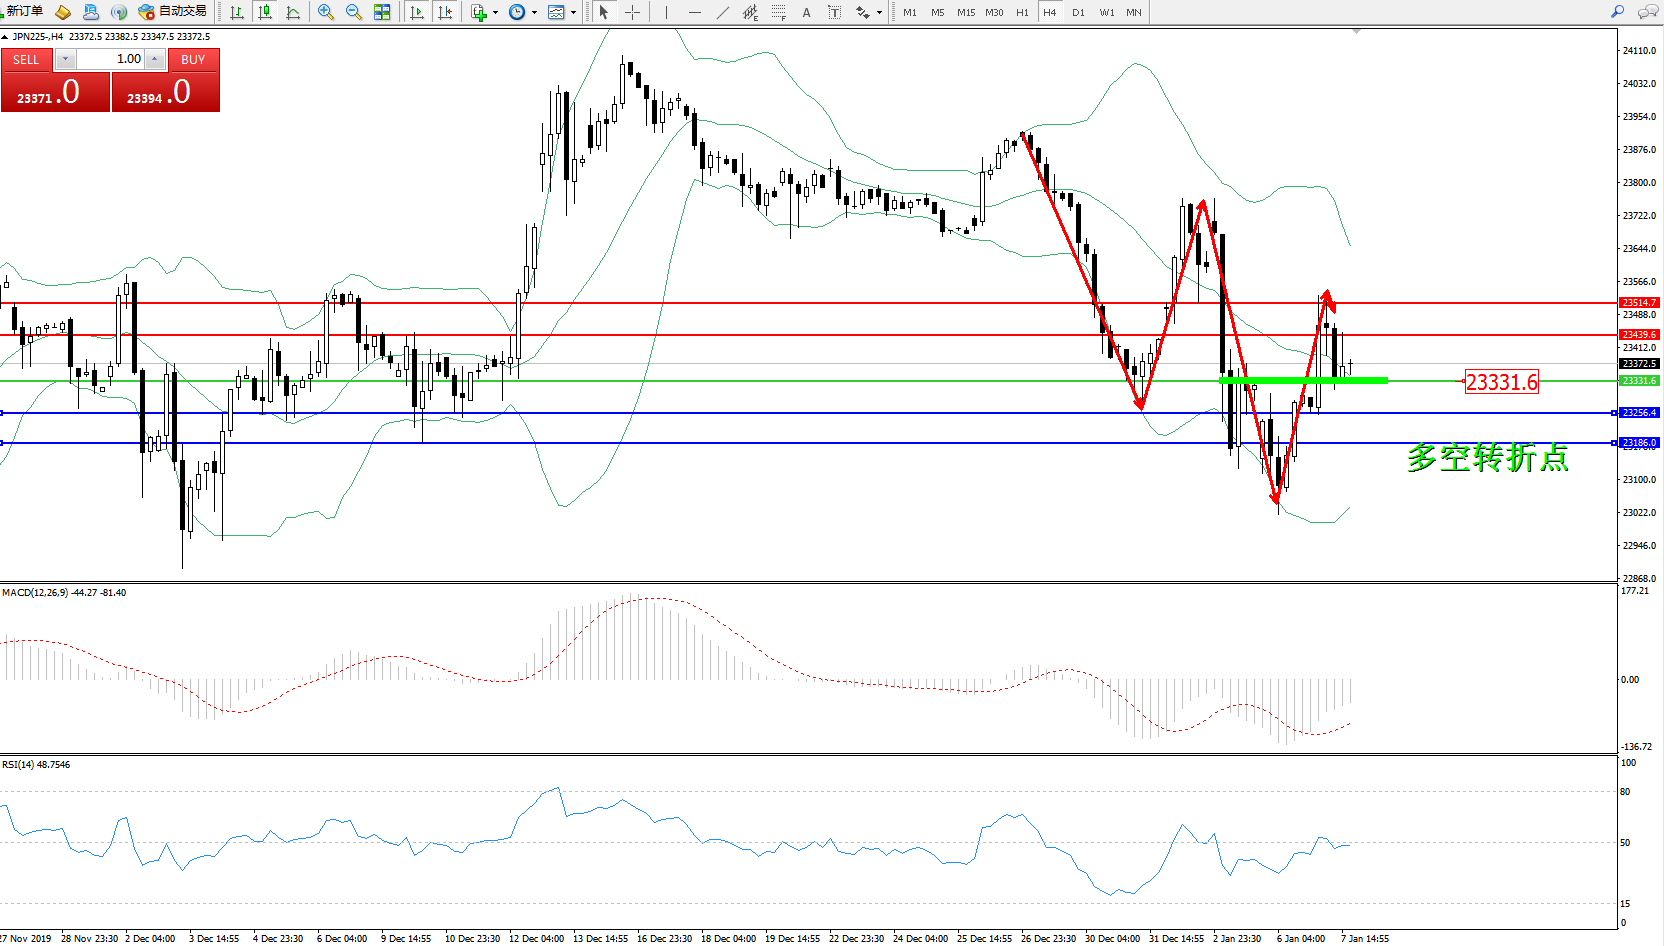Select the trendline drawing tool

tap(723, 12)
